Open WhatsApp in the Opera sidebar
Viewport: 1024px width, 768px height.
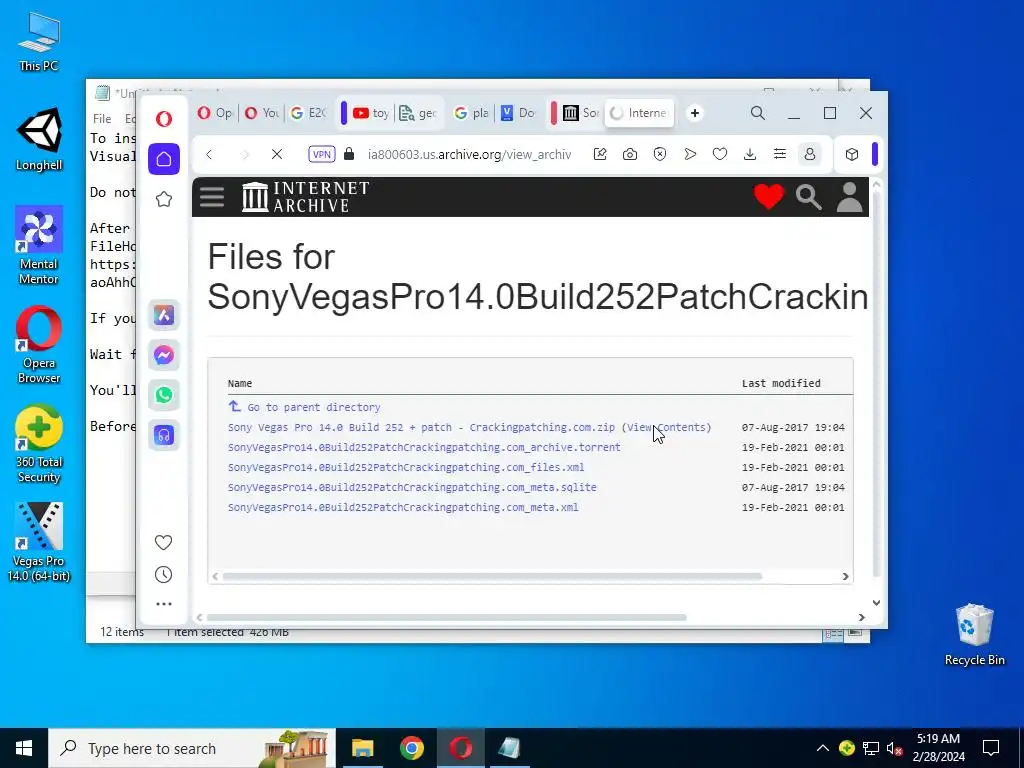[164, 395]
